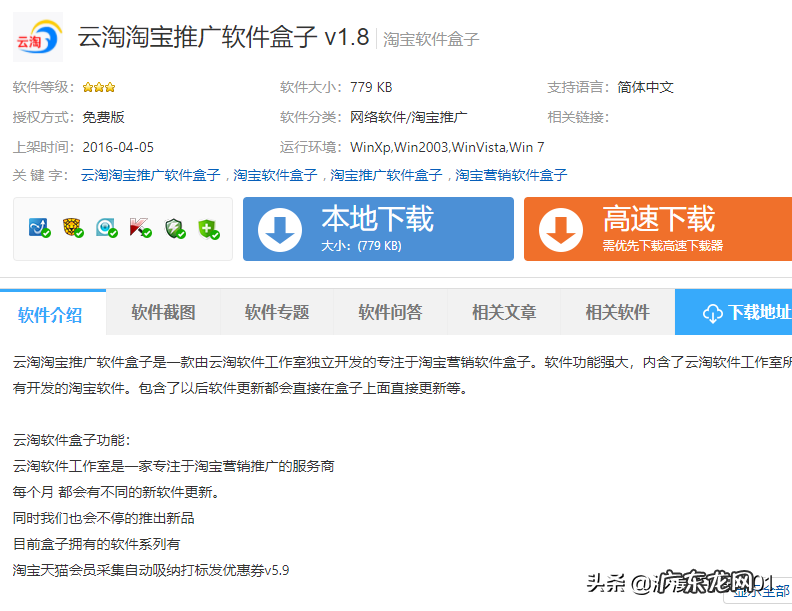The image size is (792, 611).
Task: Open keyword link 淘宝软件盒子
Action: click(x=275, y=175)
